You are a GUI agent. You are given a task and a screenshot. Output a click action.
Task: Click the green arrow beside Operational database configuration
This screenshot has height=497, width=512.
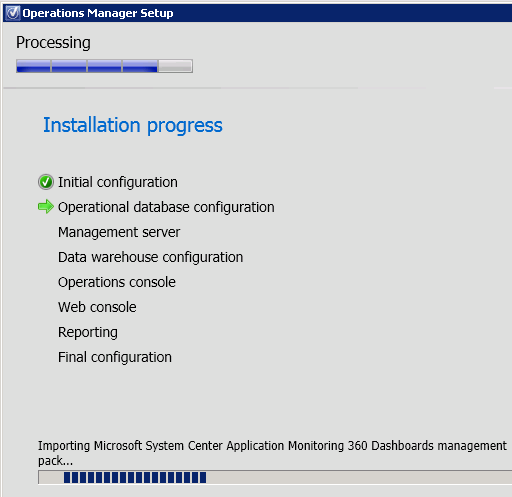tap(46, 207)
